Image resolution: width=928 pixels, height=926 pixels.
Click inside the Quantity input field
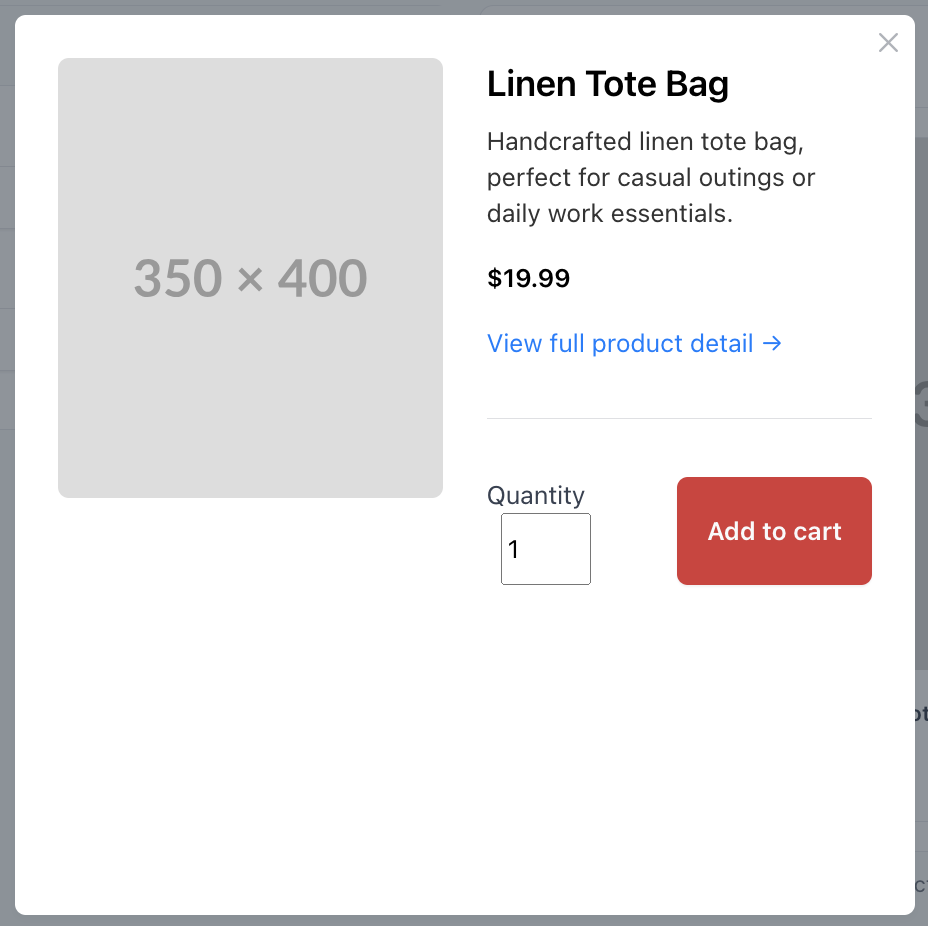click(545, 549)
